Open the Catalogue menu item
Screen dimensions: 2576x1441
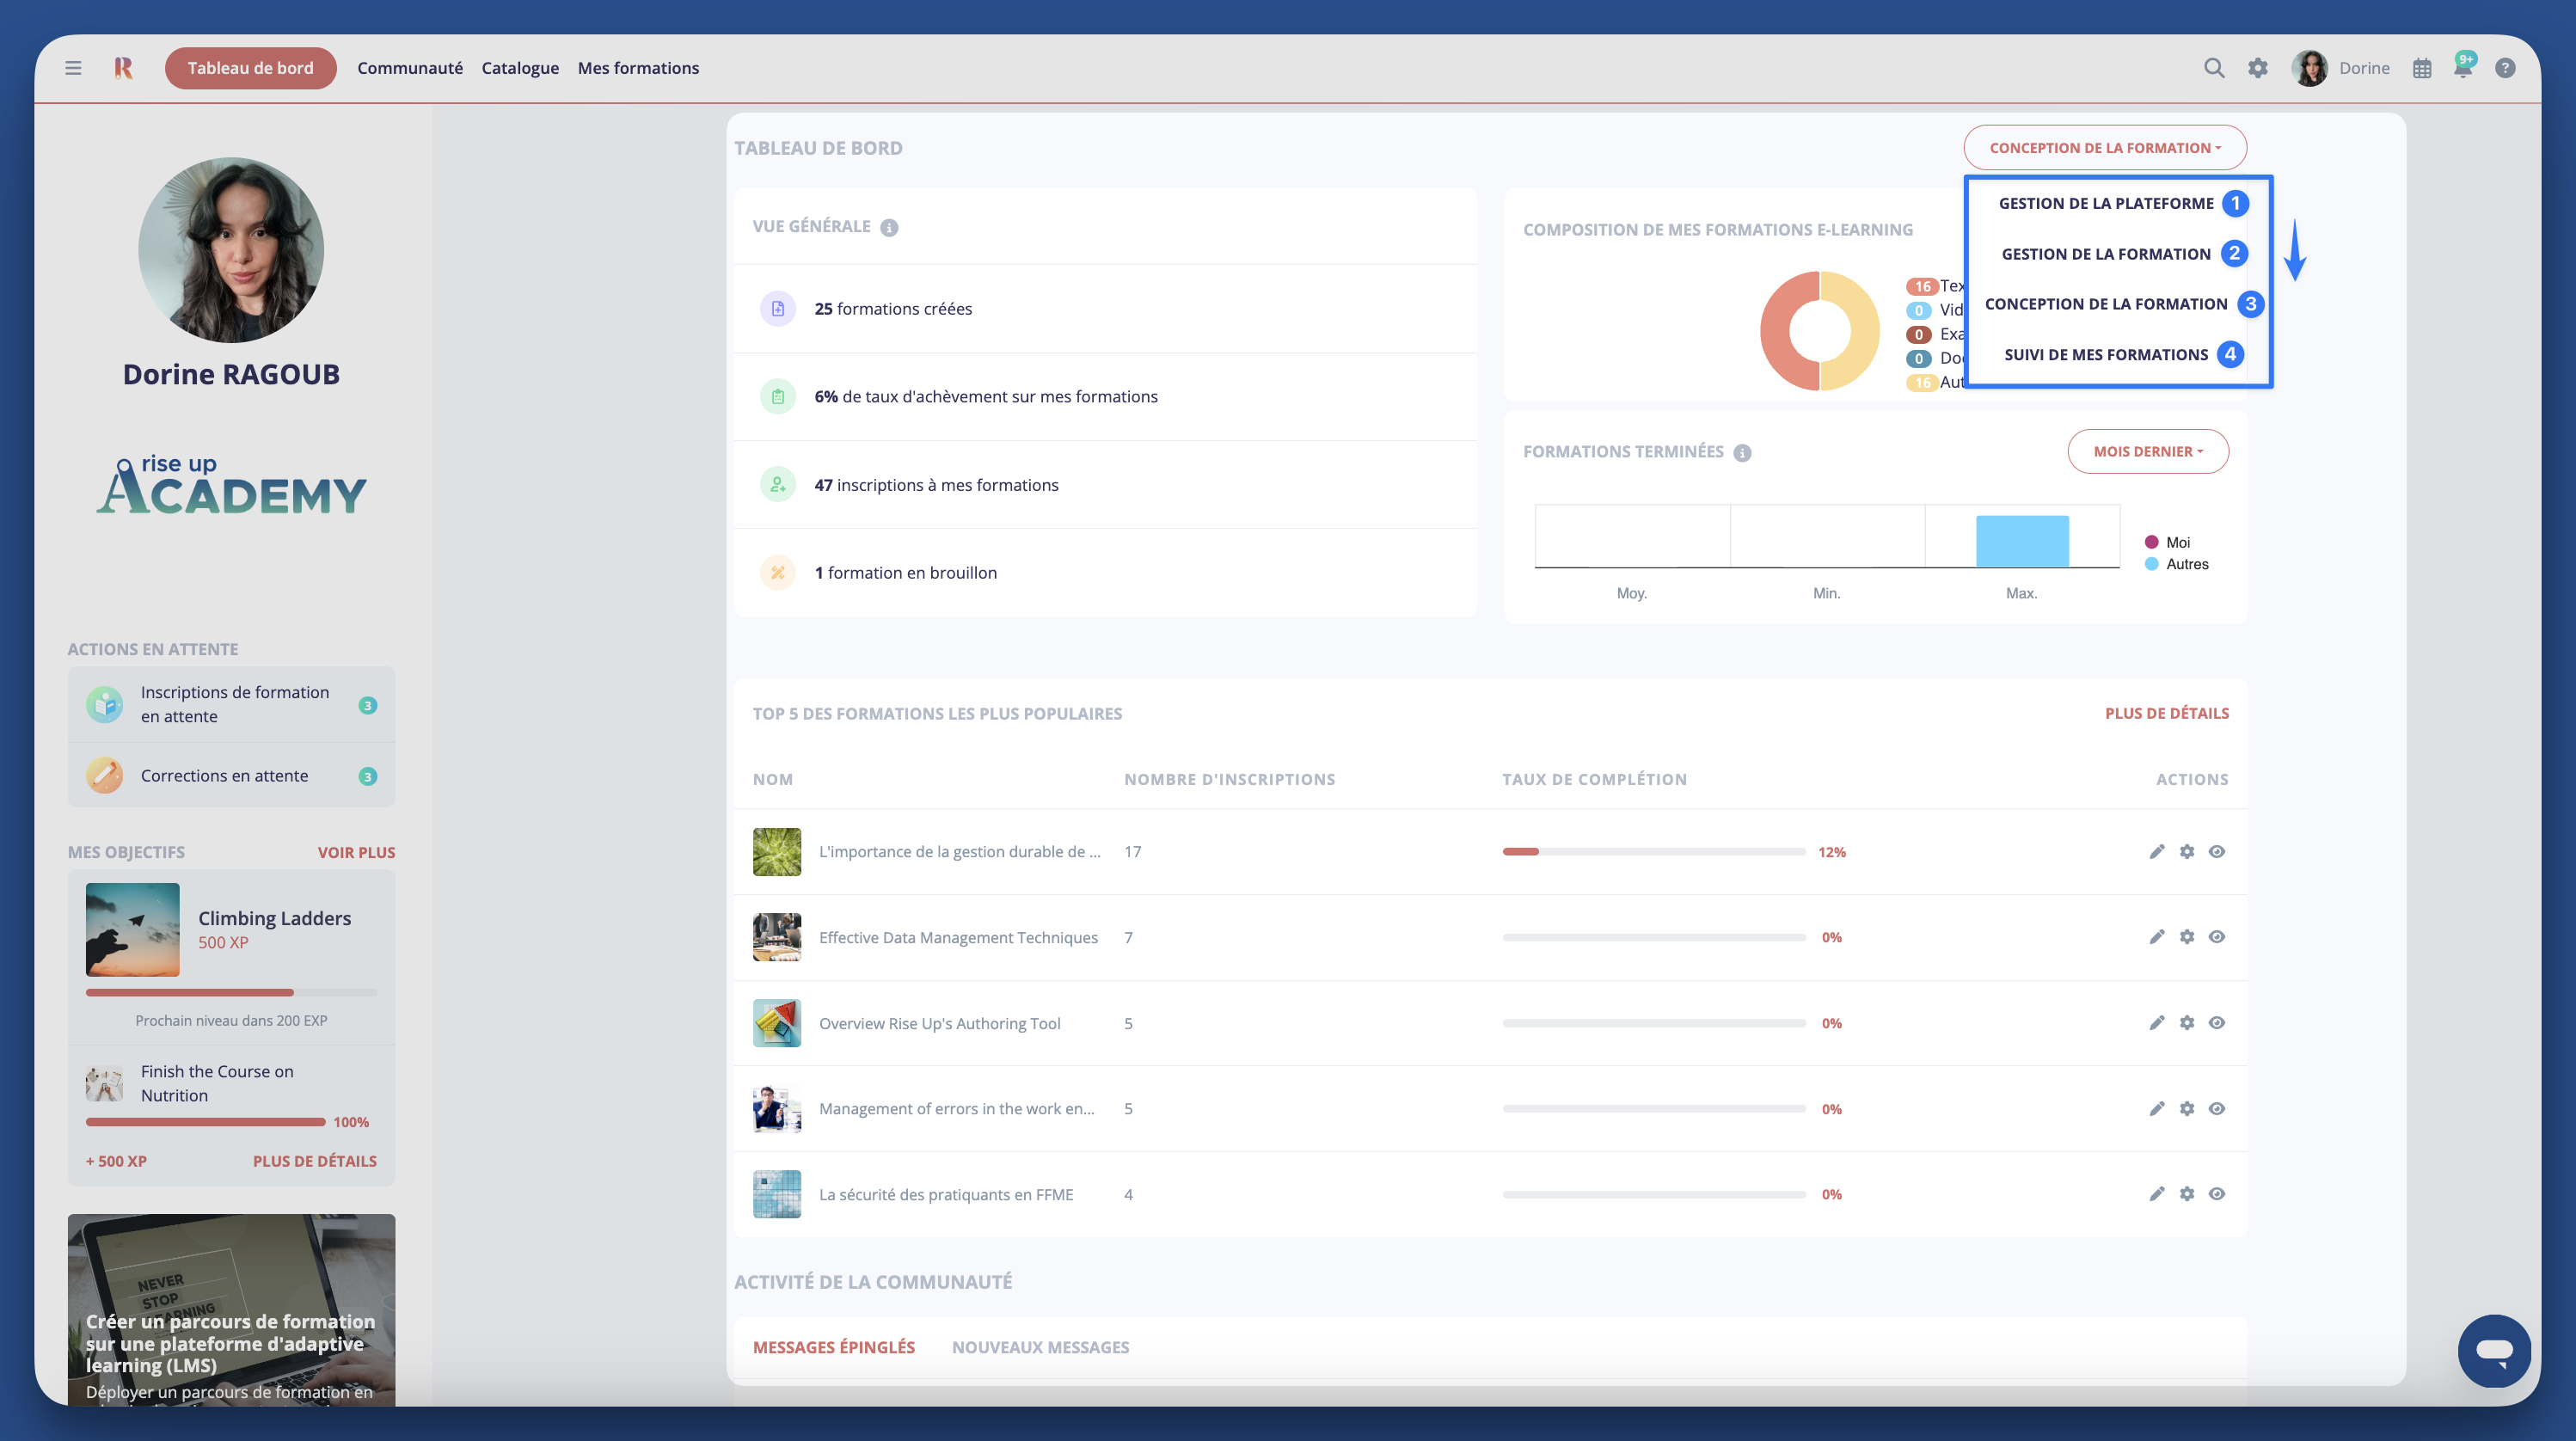(x=520, y=68)
